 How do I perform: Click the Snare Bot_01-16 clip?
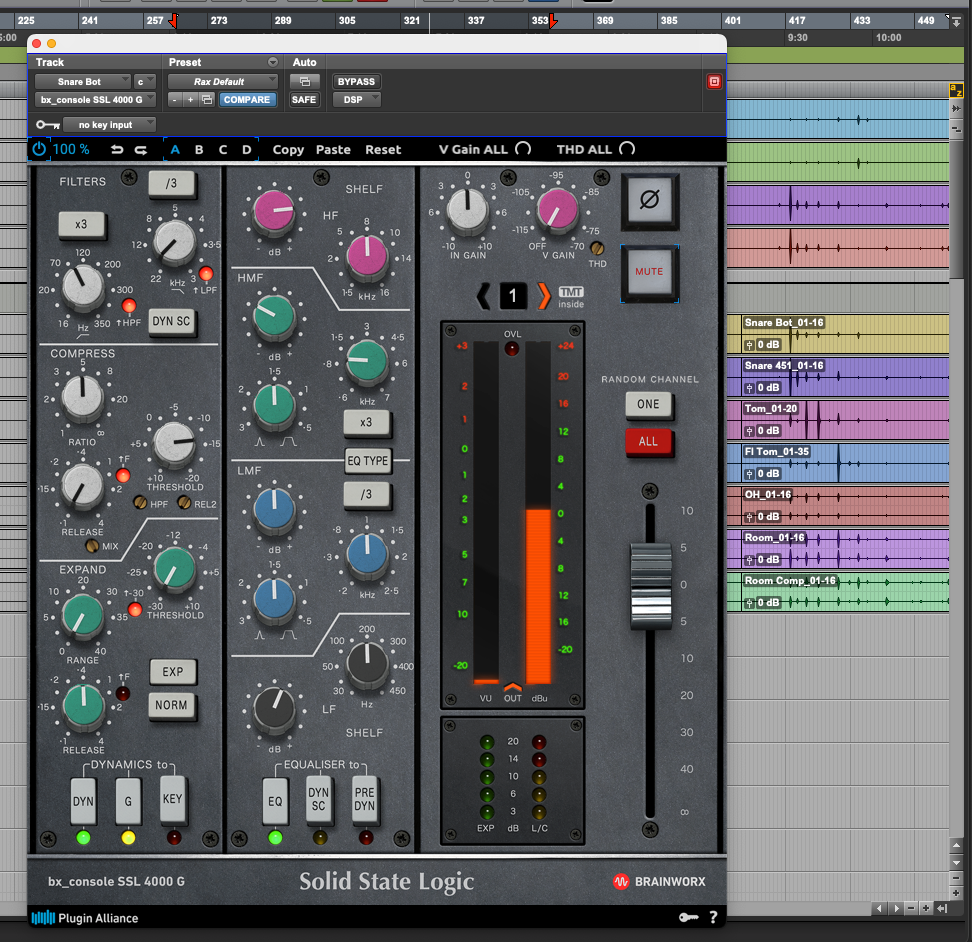click(x=844, y=333)
